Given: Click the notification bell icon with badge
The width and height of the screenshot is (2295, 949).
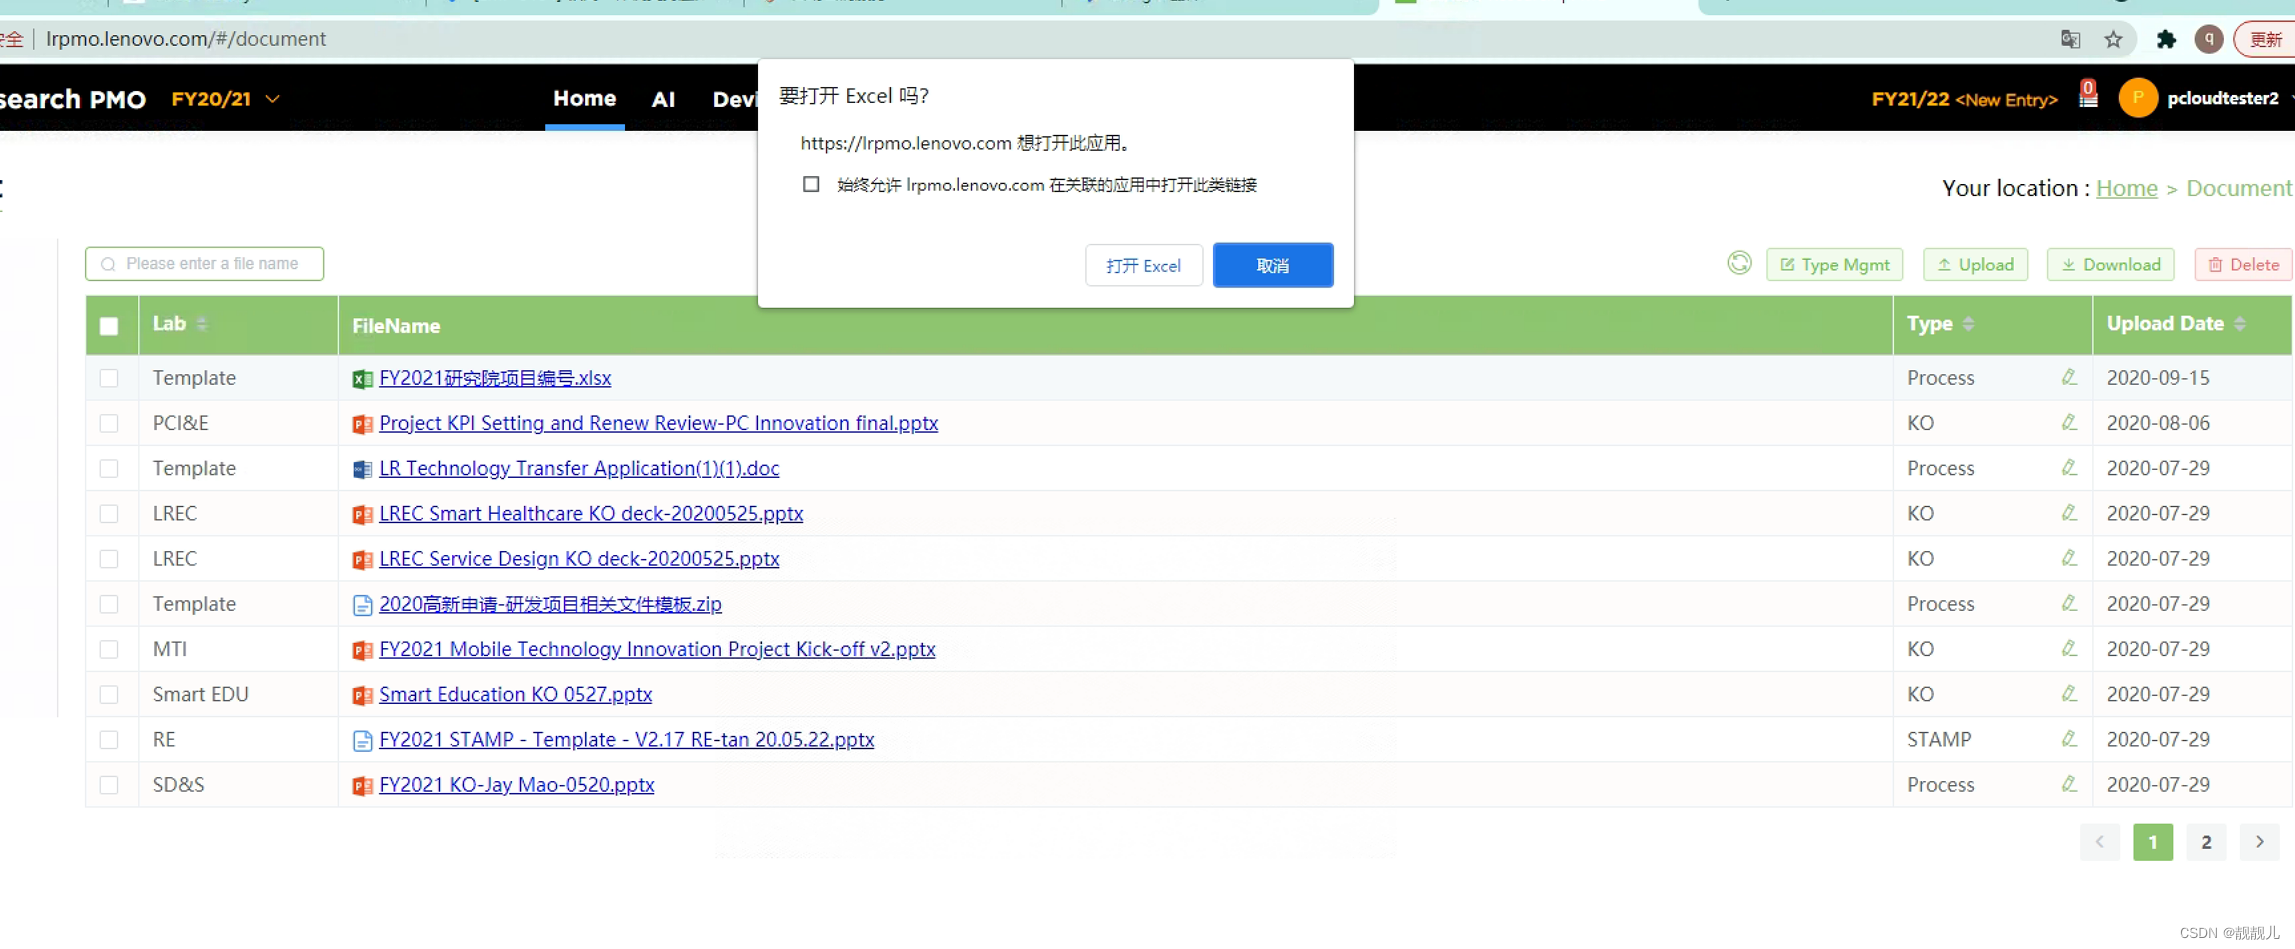Looking at the screenshot, I should click(x=2088, y=96).
